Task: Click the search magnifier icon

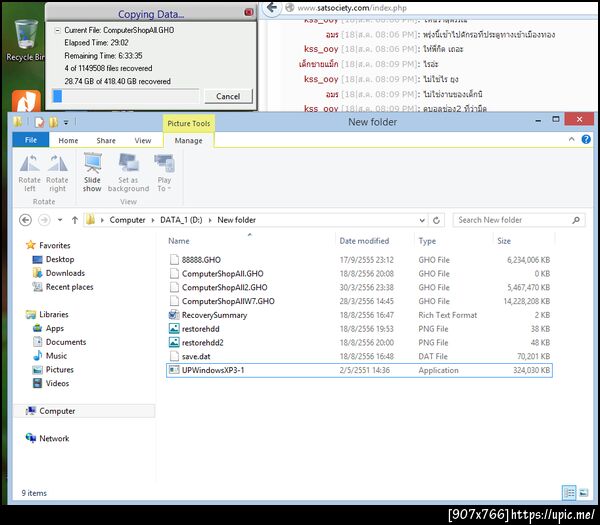Action: [576, 220]
